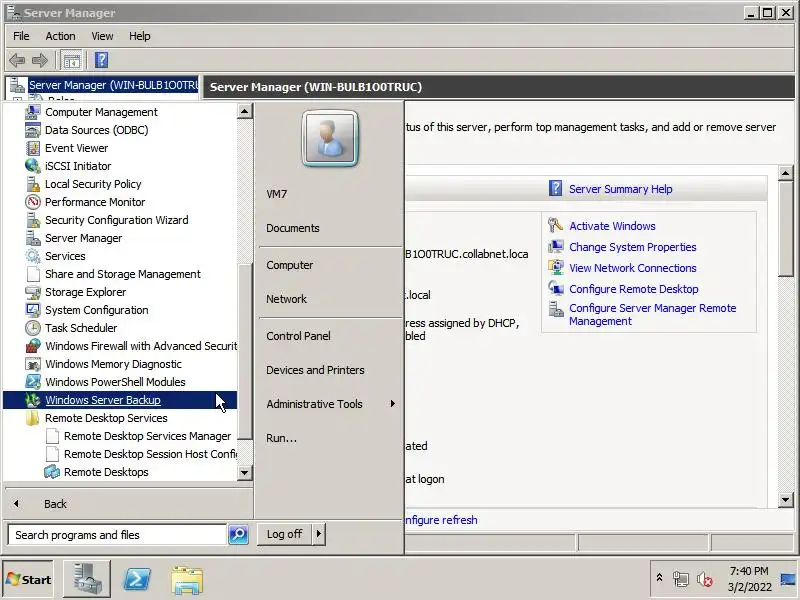This screenshot has height=600, width=800.
Task: Click the Data Sources (ODBC) icon
Action: [33, 130]
